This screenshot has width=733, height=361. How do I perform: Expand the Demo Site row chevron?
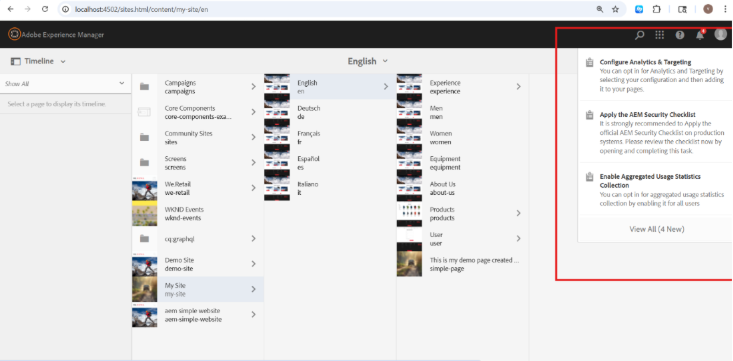253,264
